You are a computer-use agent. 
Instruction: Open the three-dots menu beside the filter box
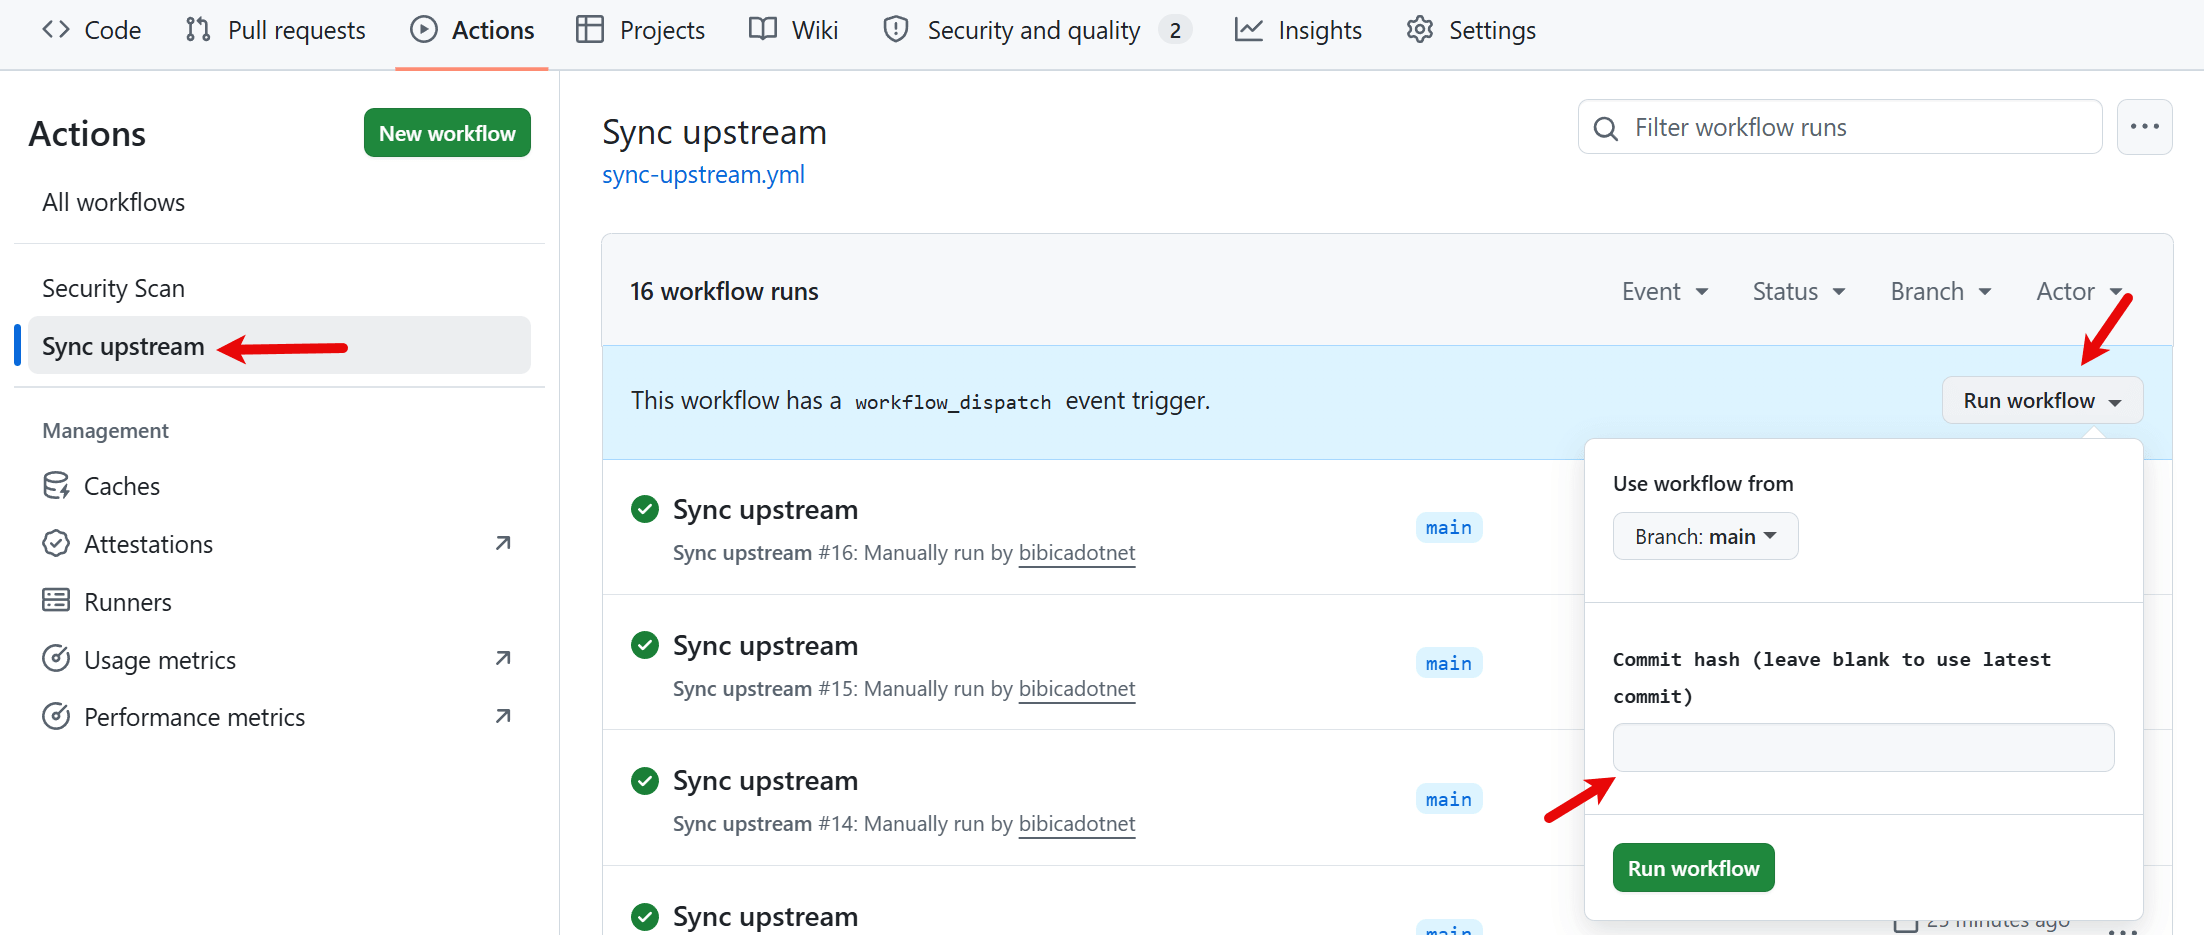(2144, 127)
